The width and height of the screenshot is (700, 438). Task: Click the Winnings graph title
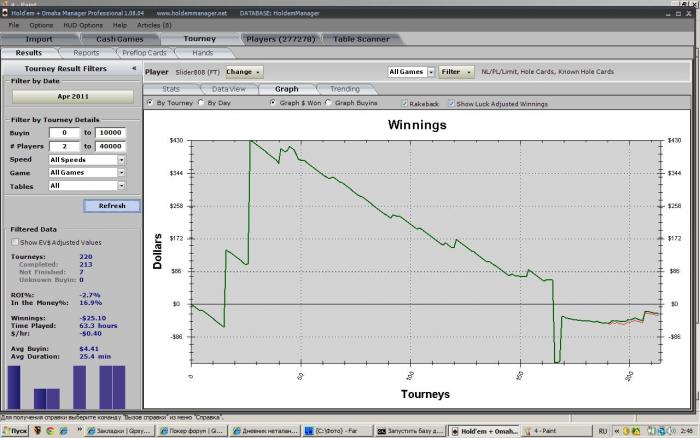(x=417, y=125)
